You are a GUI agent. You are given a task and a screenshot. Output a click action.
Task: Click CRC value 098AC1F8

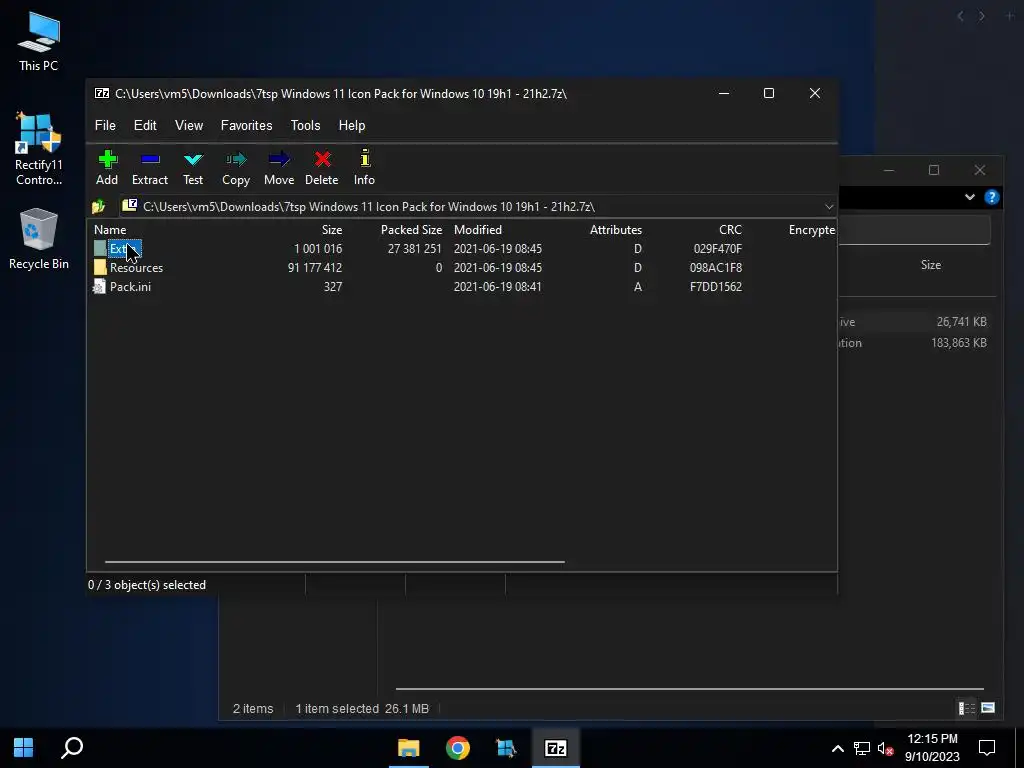(x=716, y=268)
